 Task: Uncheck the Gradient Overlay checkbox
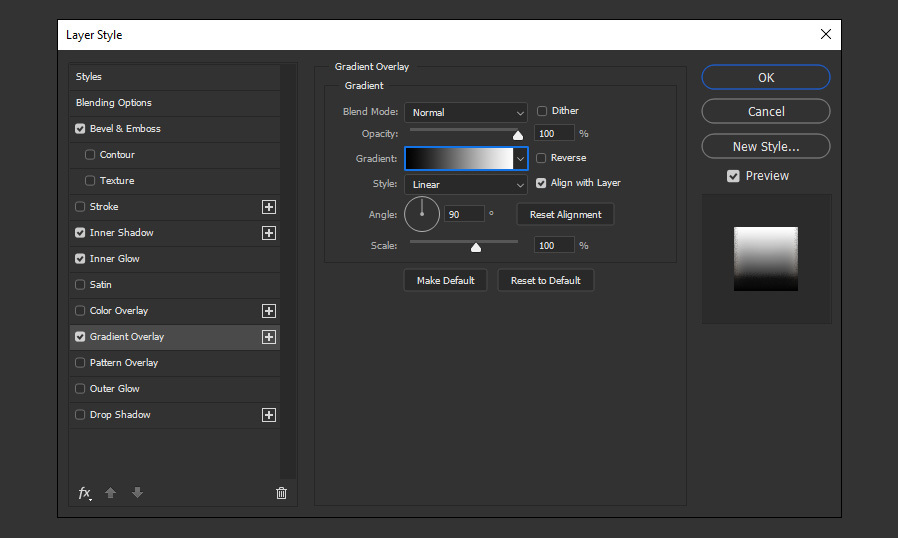tap(80, 337)
